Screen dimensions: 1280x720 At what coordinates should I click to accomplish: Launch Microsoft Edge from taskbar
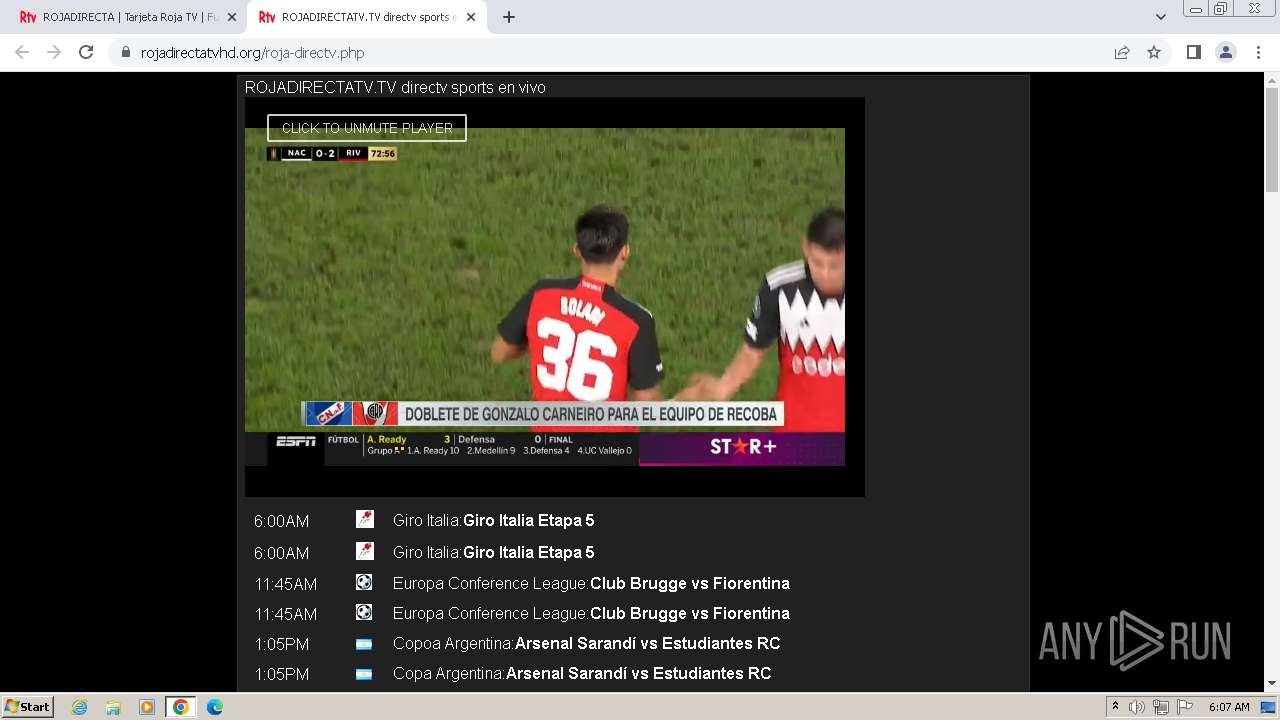point(215,707)
